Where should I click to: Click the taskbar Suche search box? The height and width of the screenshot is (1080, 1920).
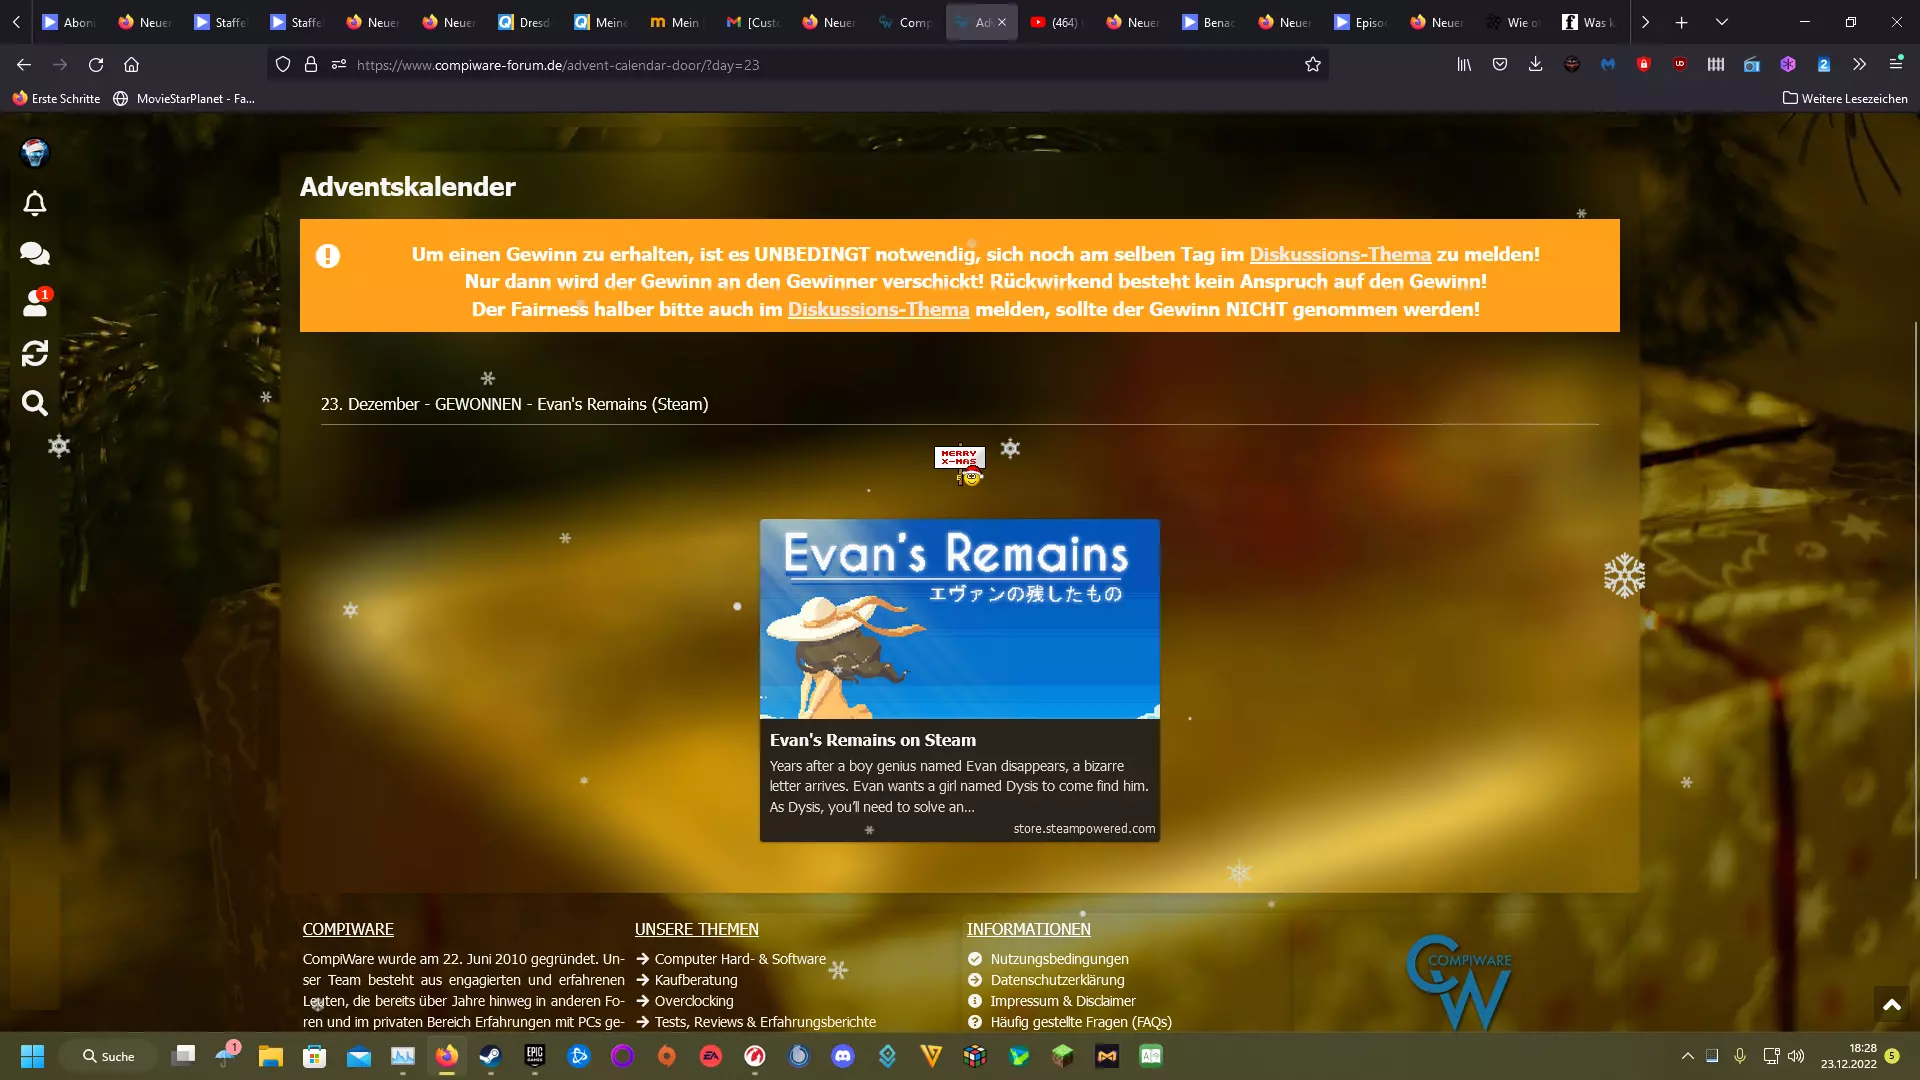(x=108, y=1056)
